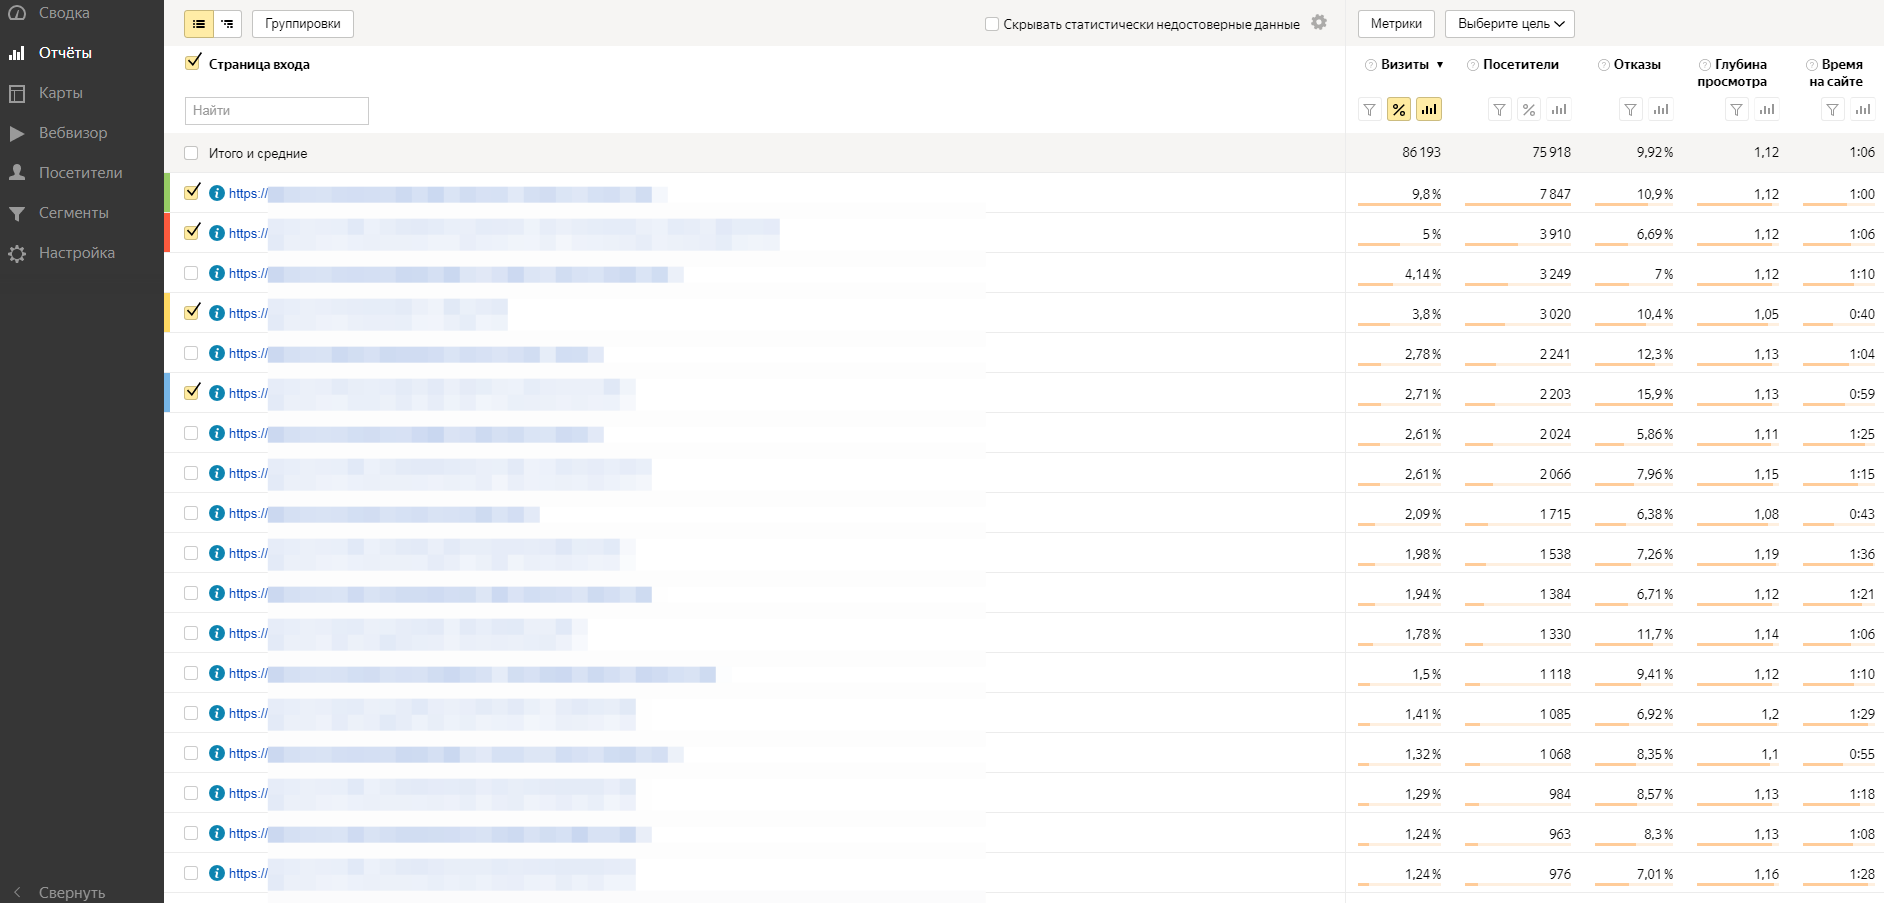Screen dimensions: 1884x903
Task: Switch to the tree view icon
Action: (x=228, y=24)
